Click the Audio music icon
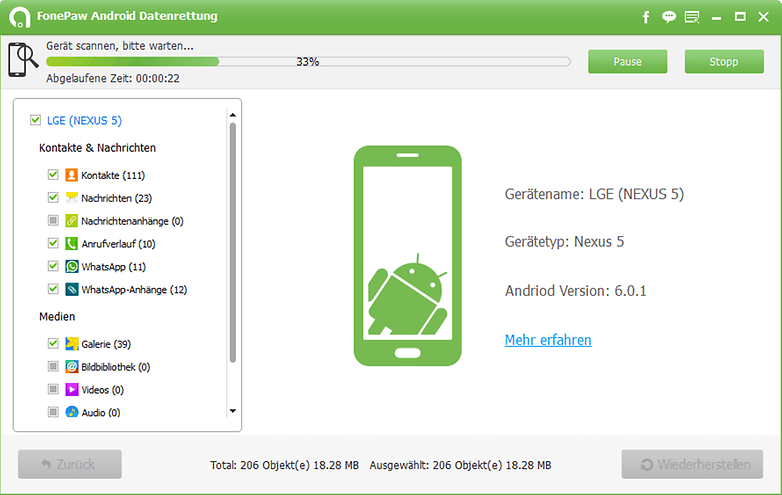Screen dimensions: 782x495 71,412
